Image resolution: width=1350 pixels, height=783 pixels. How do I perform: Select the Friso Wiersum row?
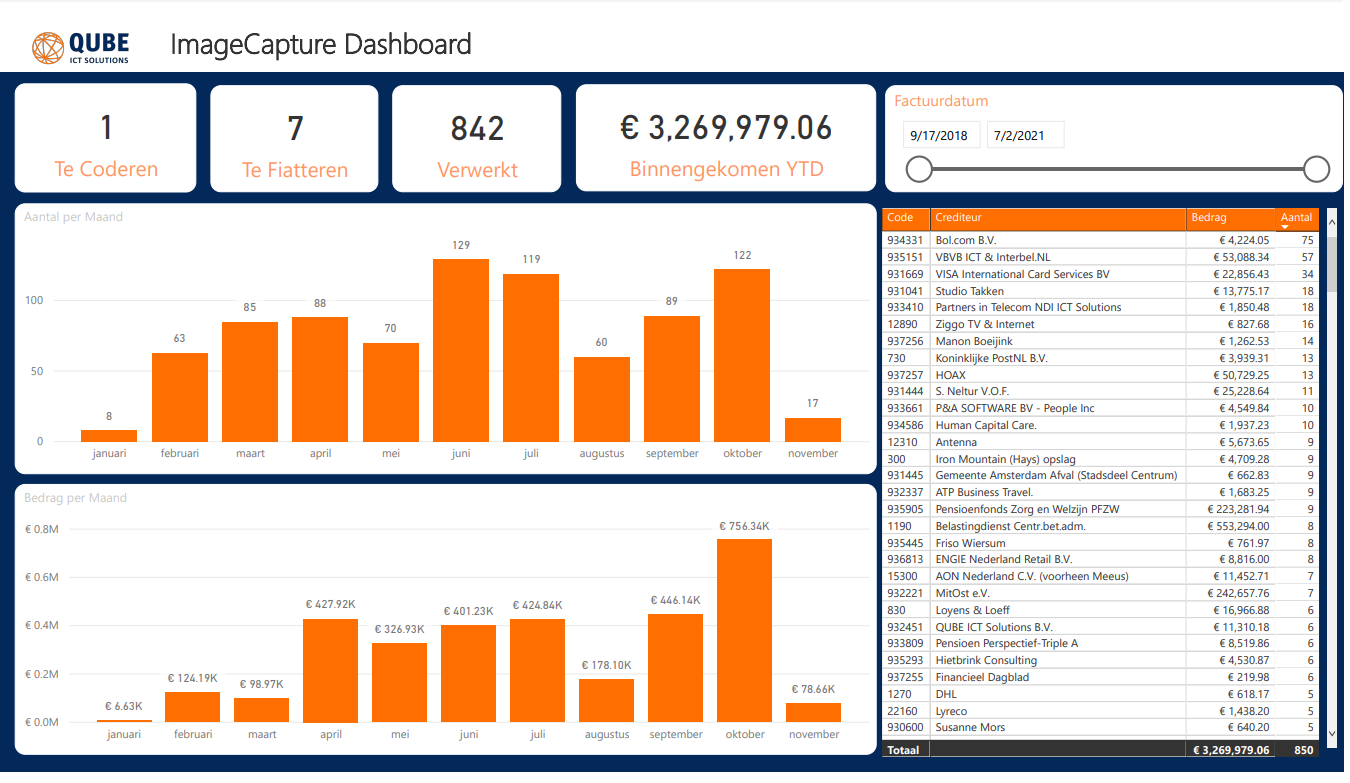click(1100, 543)
